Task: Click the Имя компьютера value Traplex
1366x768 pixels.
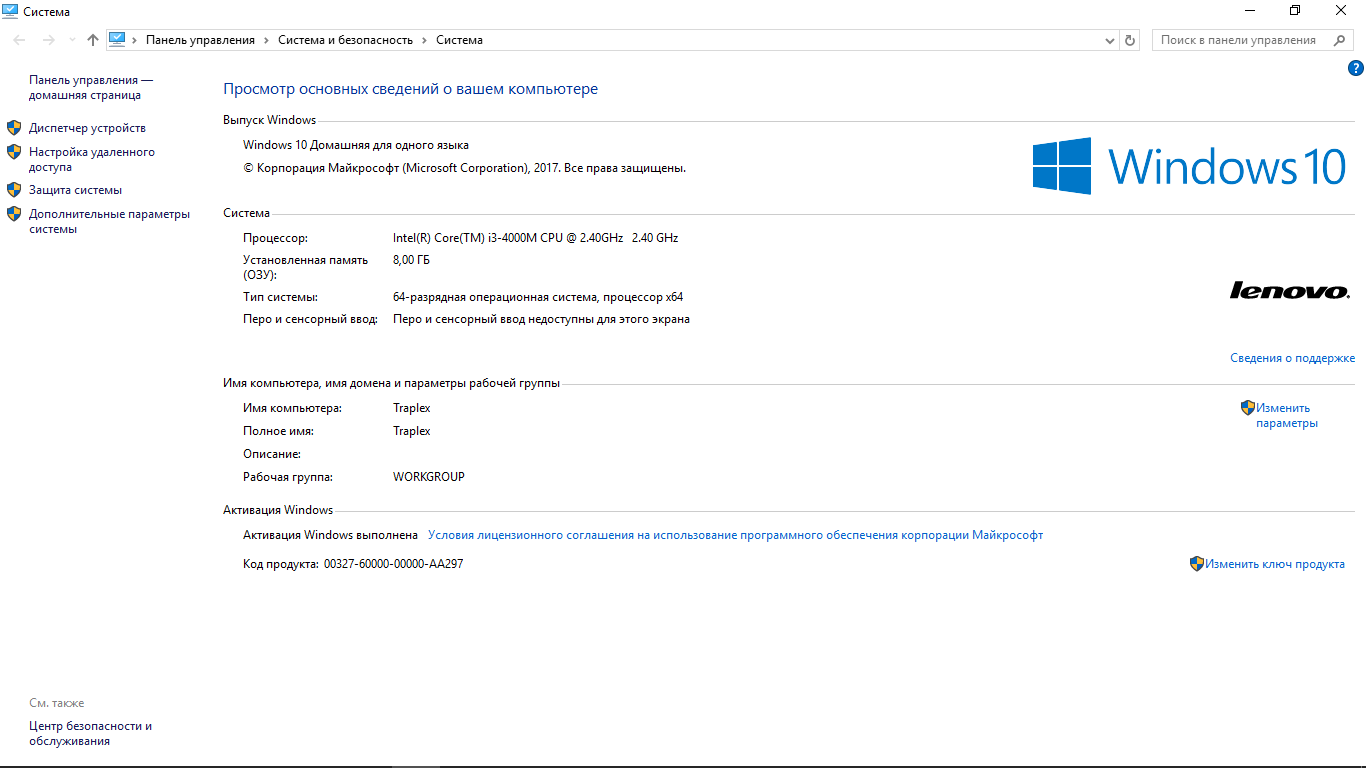Action: pyautogui.click(x=412, y=408)
